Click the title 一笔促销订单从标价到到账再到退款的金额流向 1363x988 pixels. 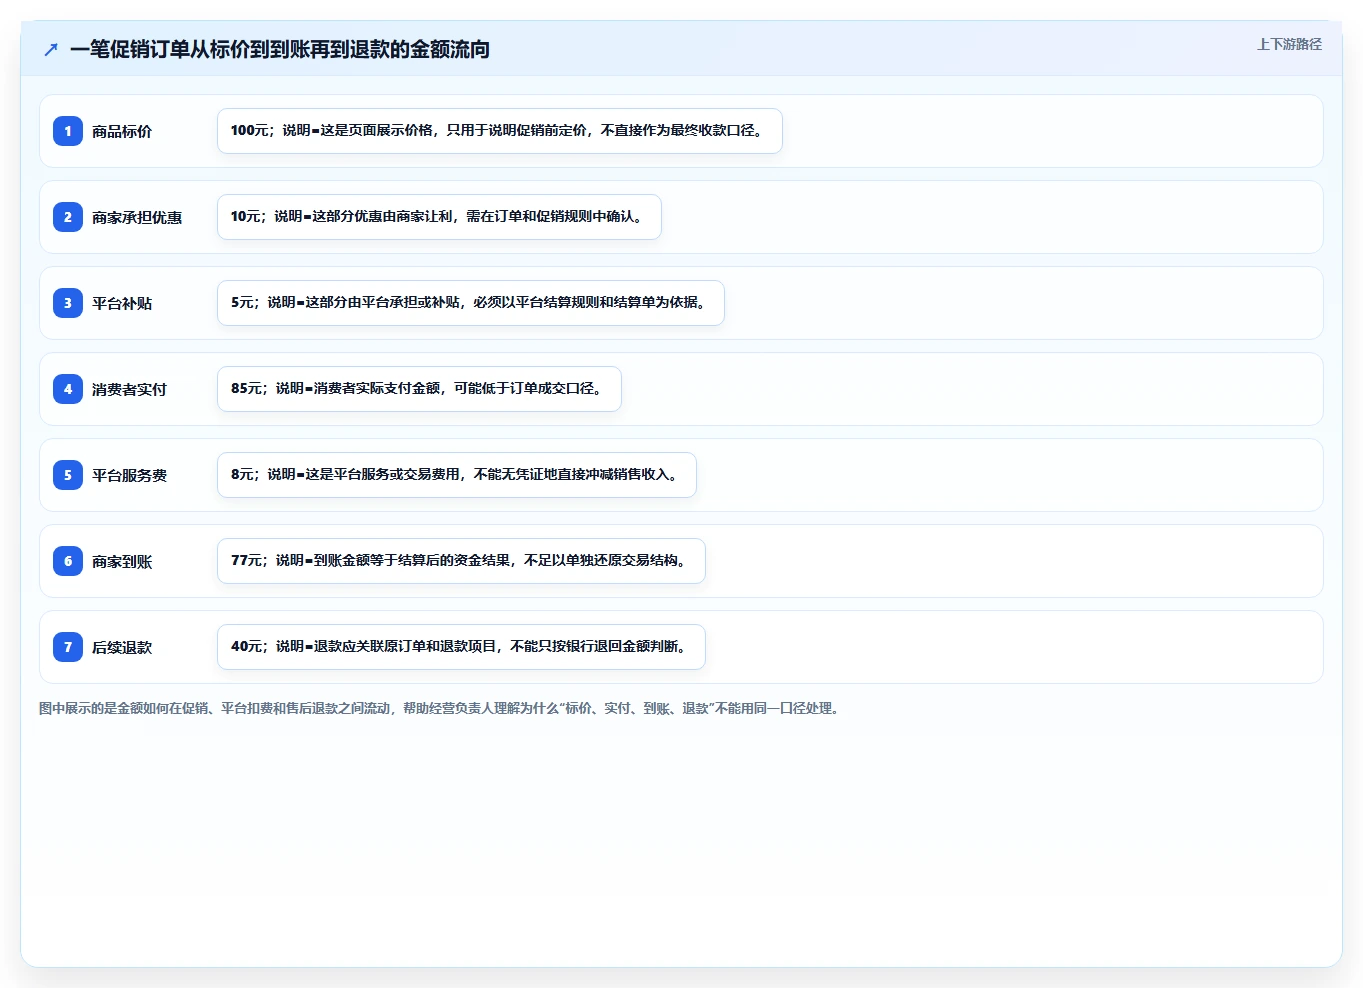[x=280, y=49]
